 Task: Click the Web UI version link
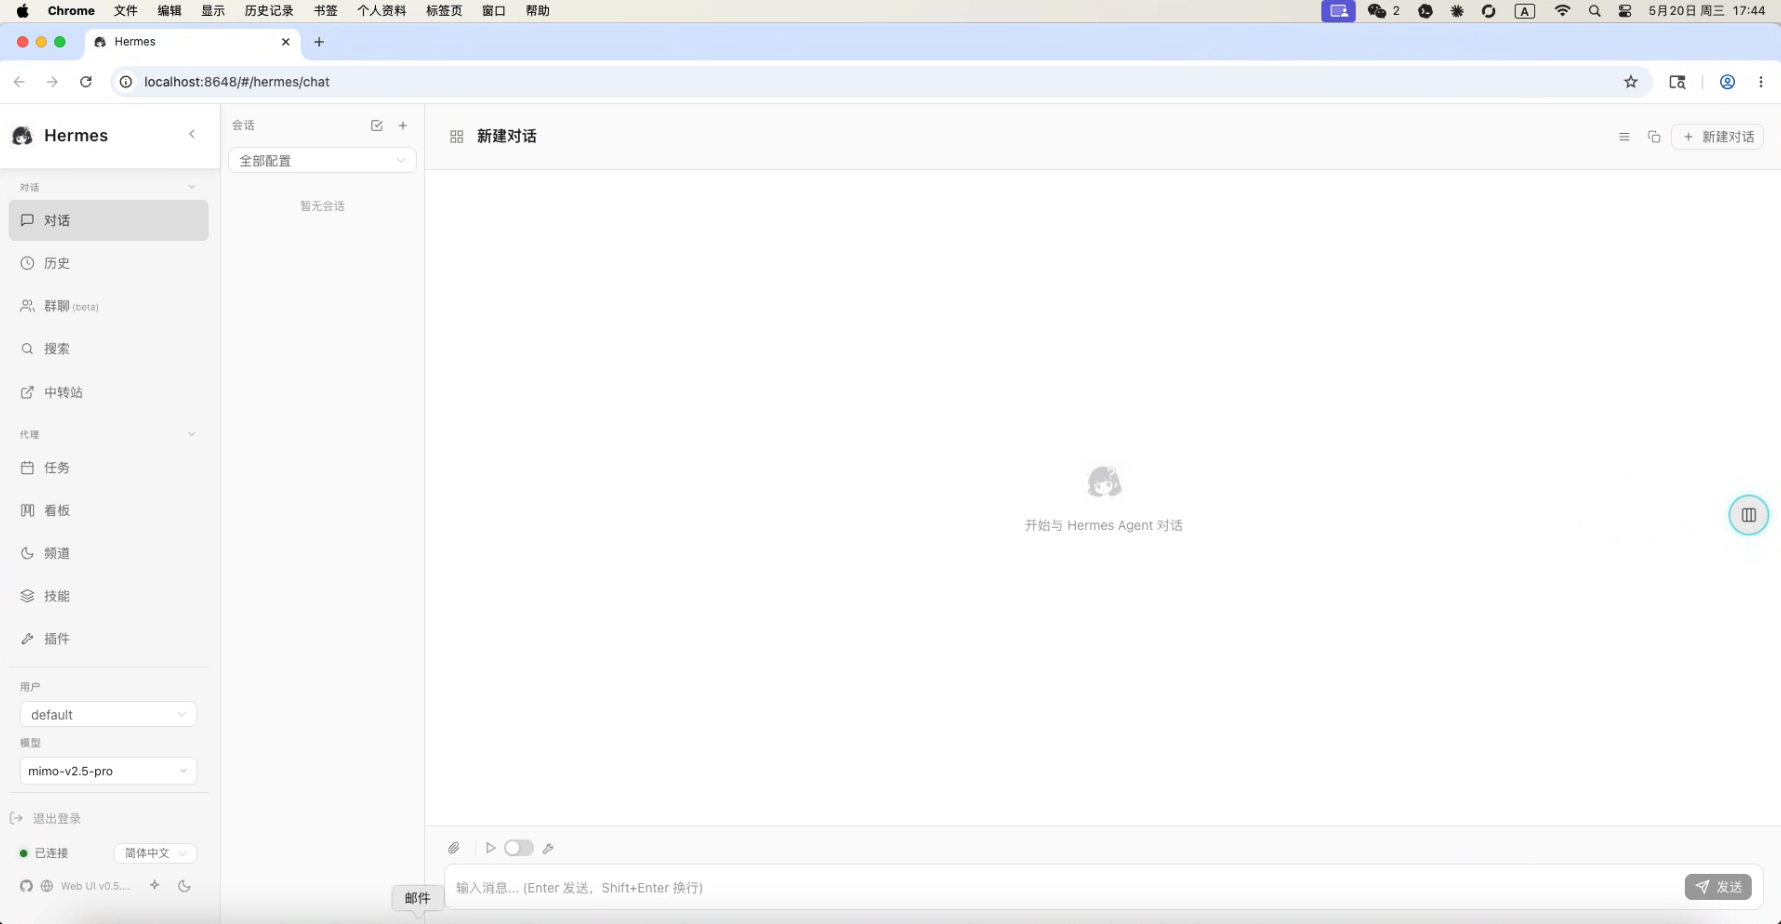[95, 886]
